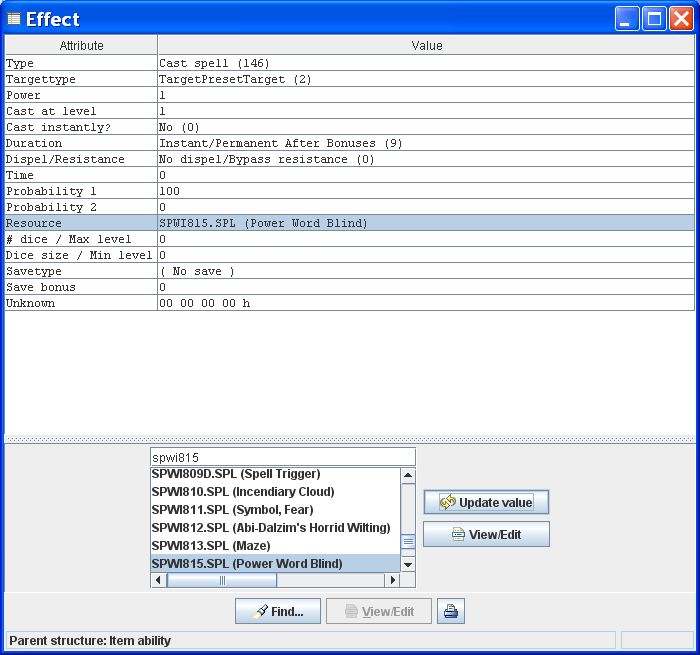Click the spwi815 search text field
This screenshot has height=655, width=700.
281,457
